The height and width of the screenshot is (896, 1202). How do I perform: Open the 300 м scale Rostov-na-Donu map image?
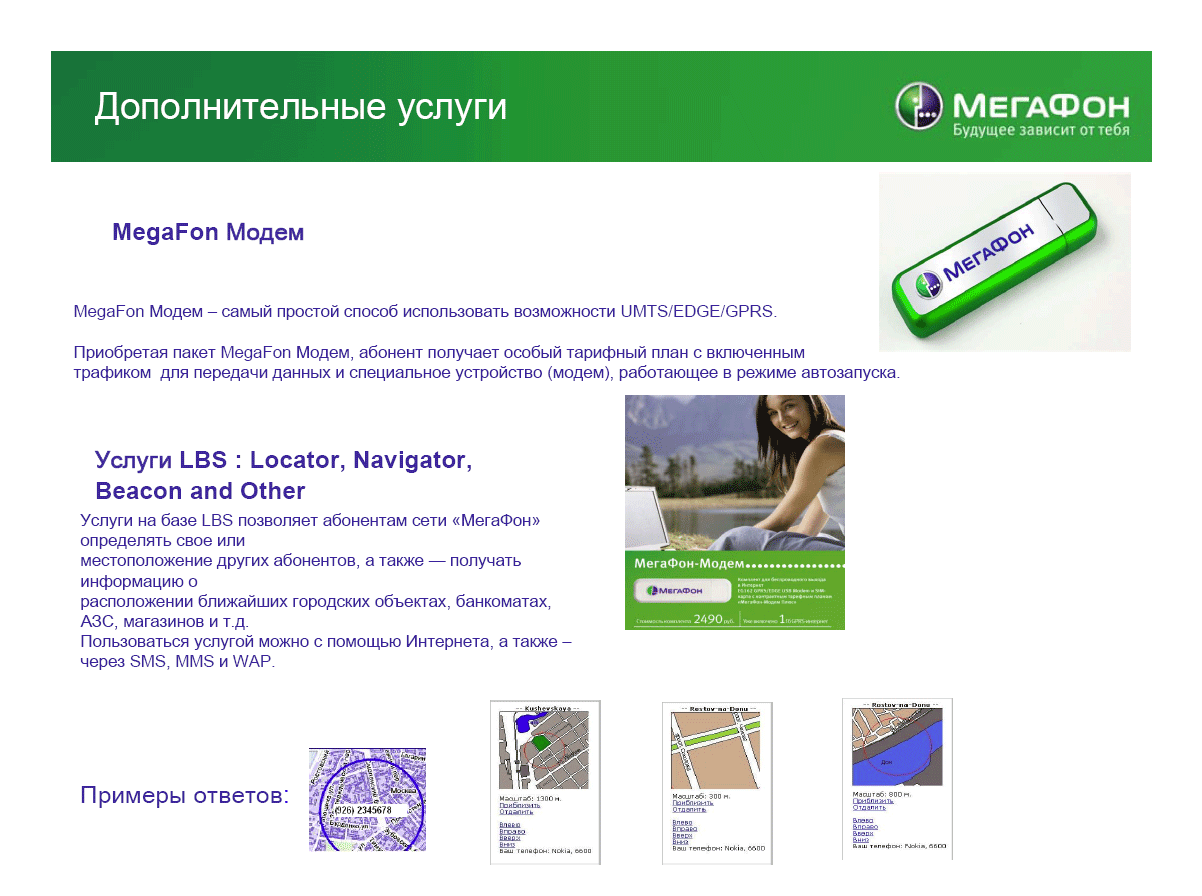click(715, 751)
